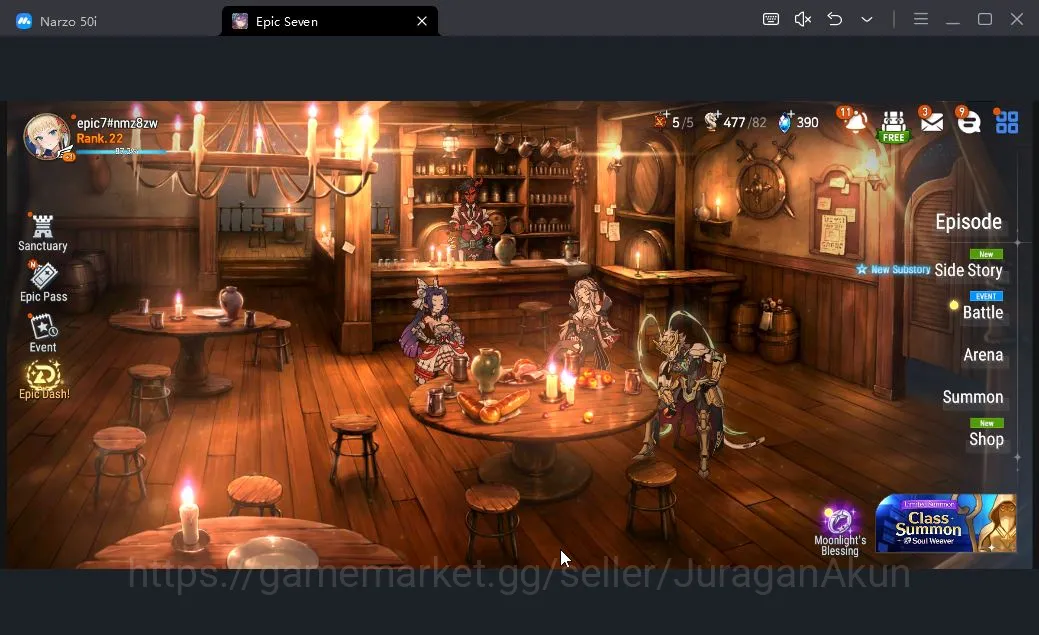Open Moonlight's Blessing
This screenshot has width=1039, height=635.
[x=840, y=530]
